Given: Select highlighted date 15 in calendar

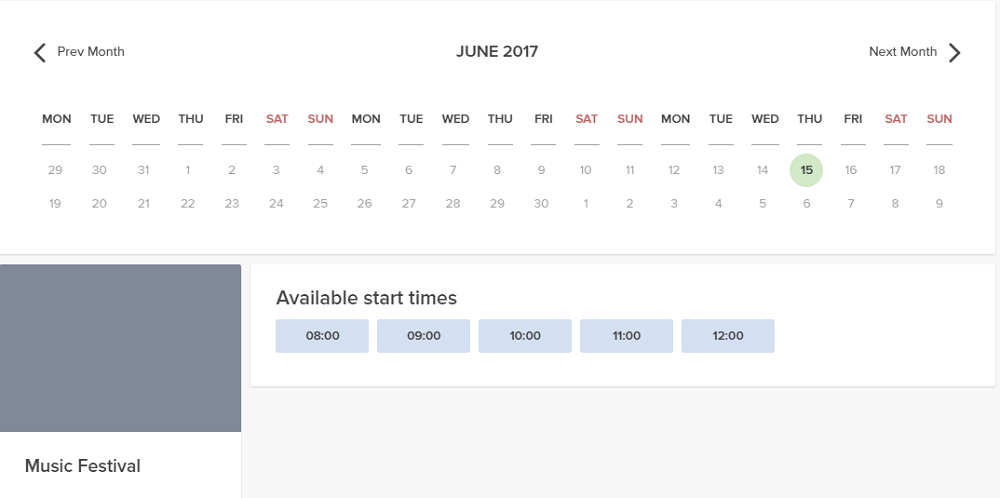Looking at the screenshot, I should tap(806, 170).
